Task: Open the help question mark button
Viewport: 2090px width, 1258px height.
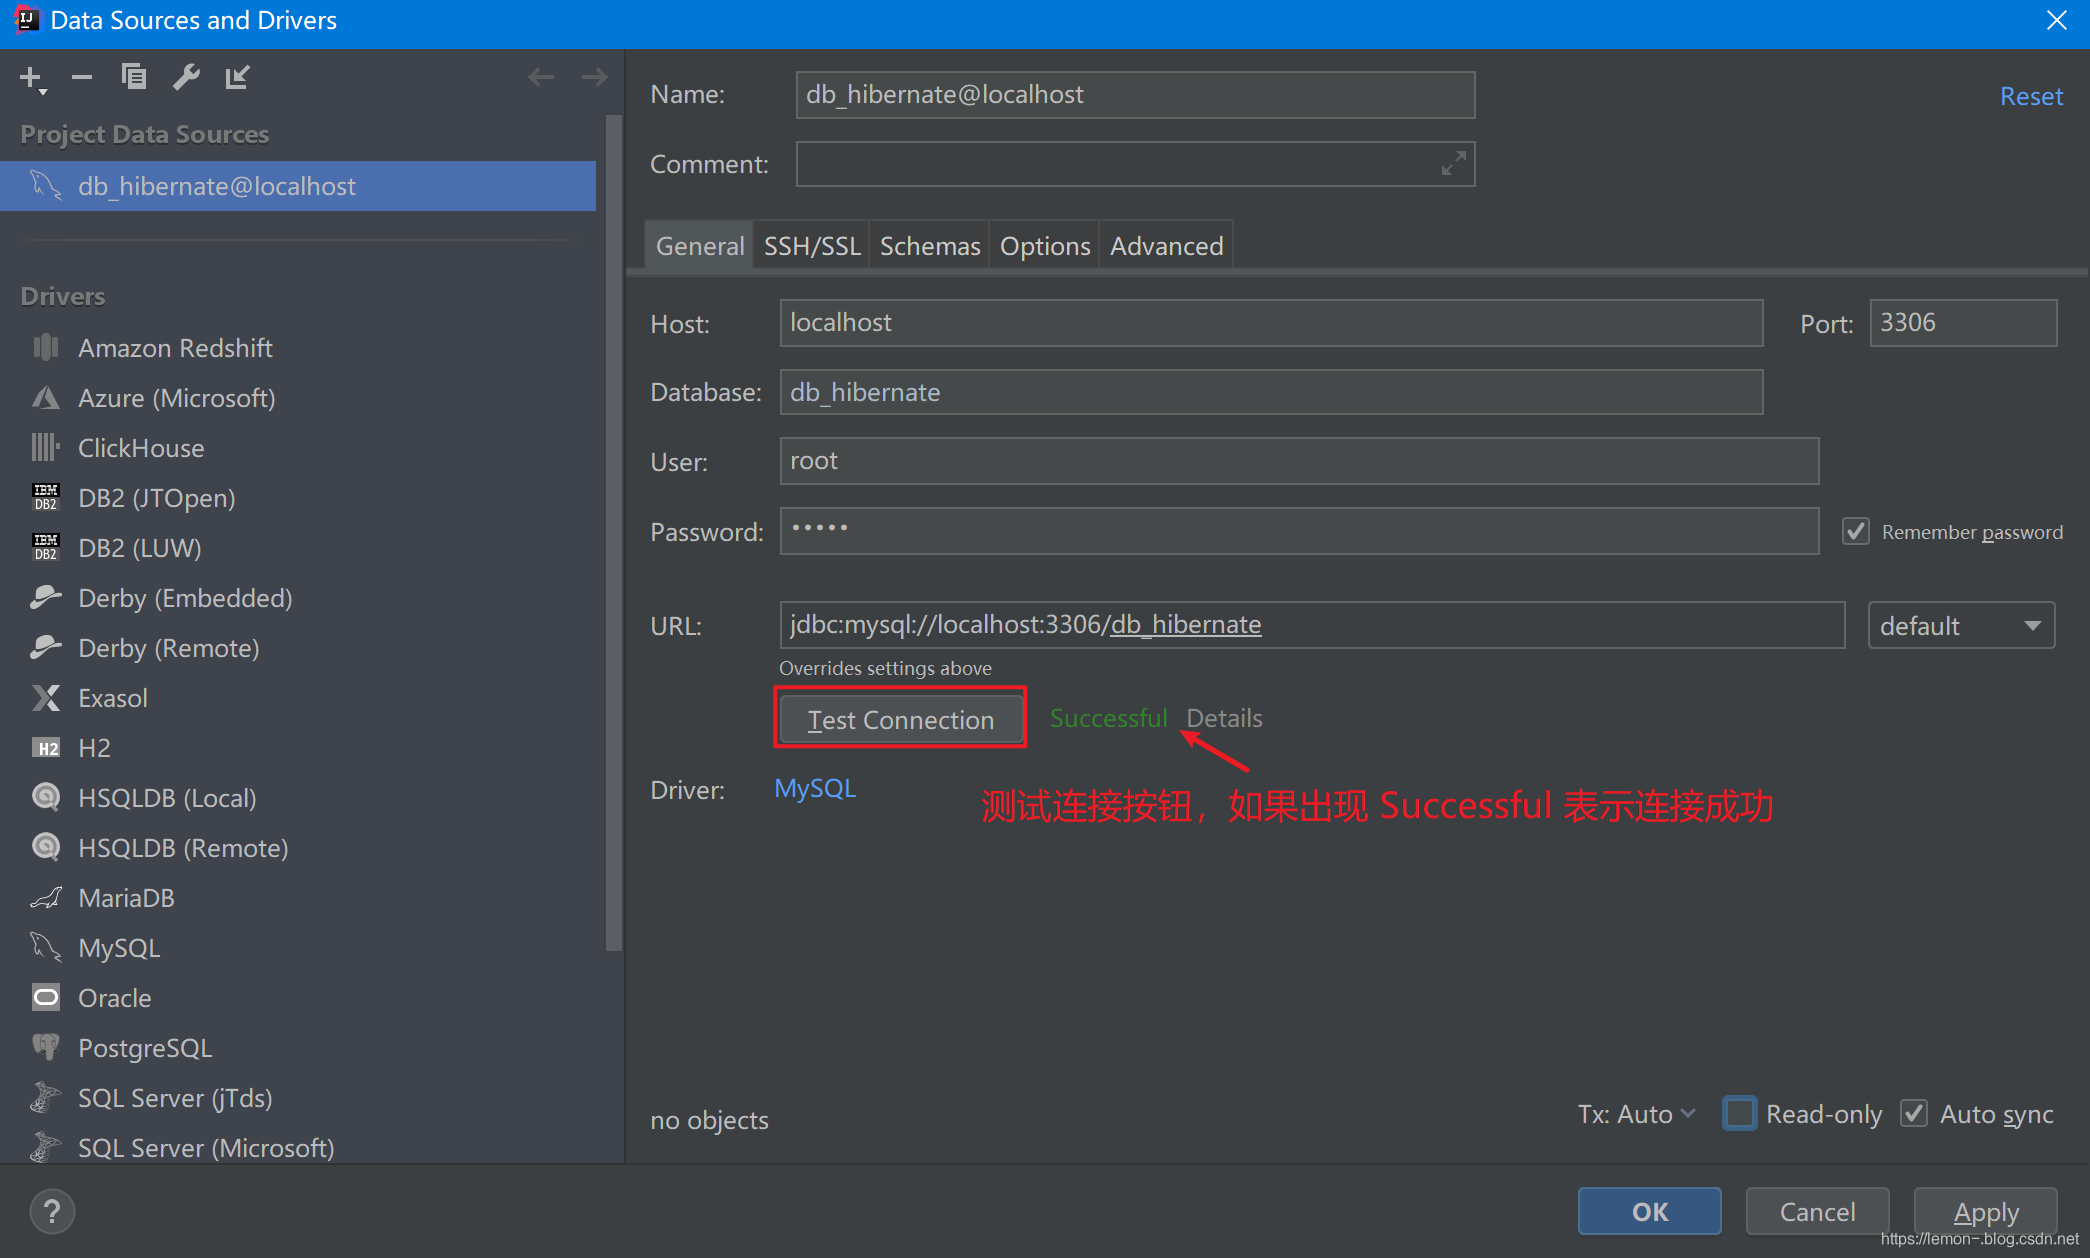Action: point(52,1211)
